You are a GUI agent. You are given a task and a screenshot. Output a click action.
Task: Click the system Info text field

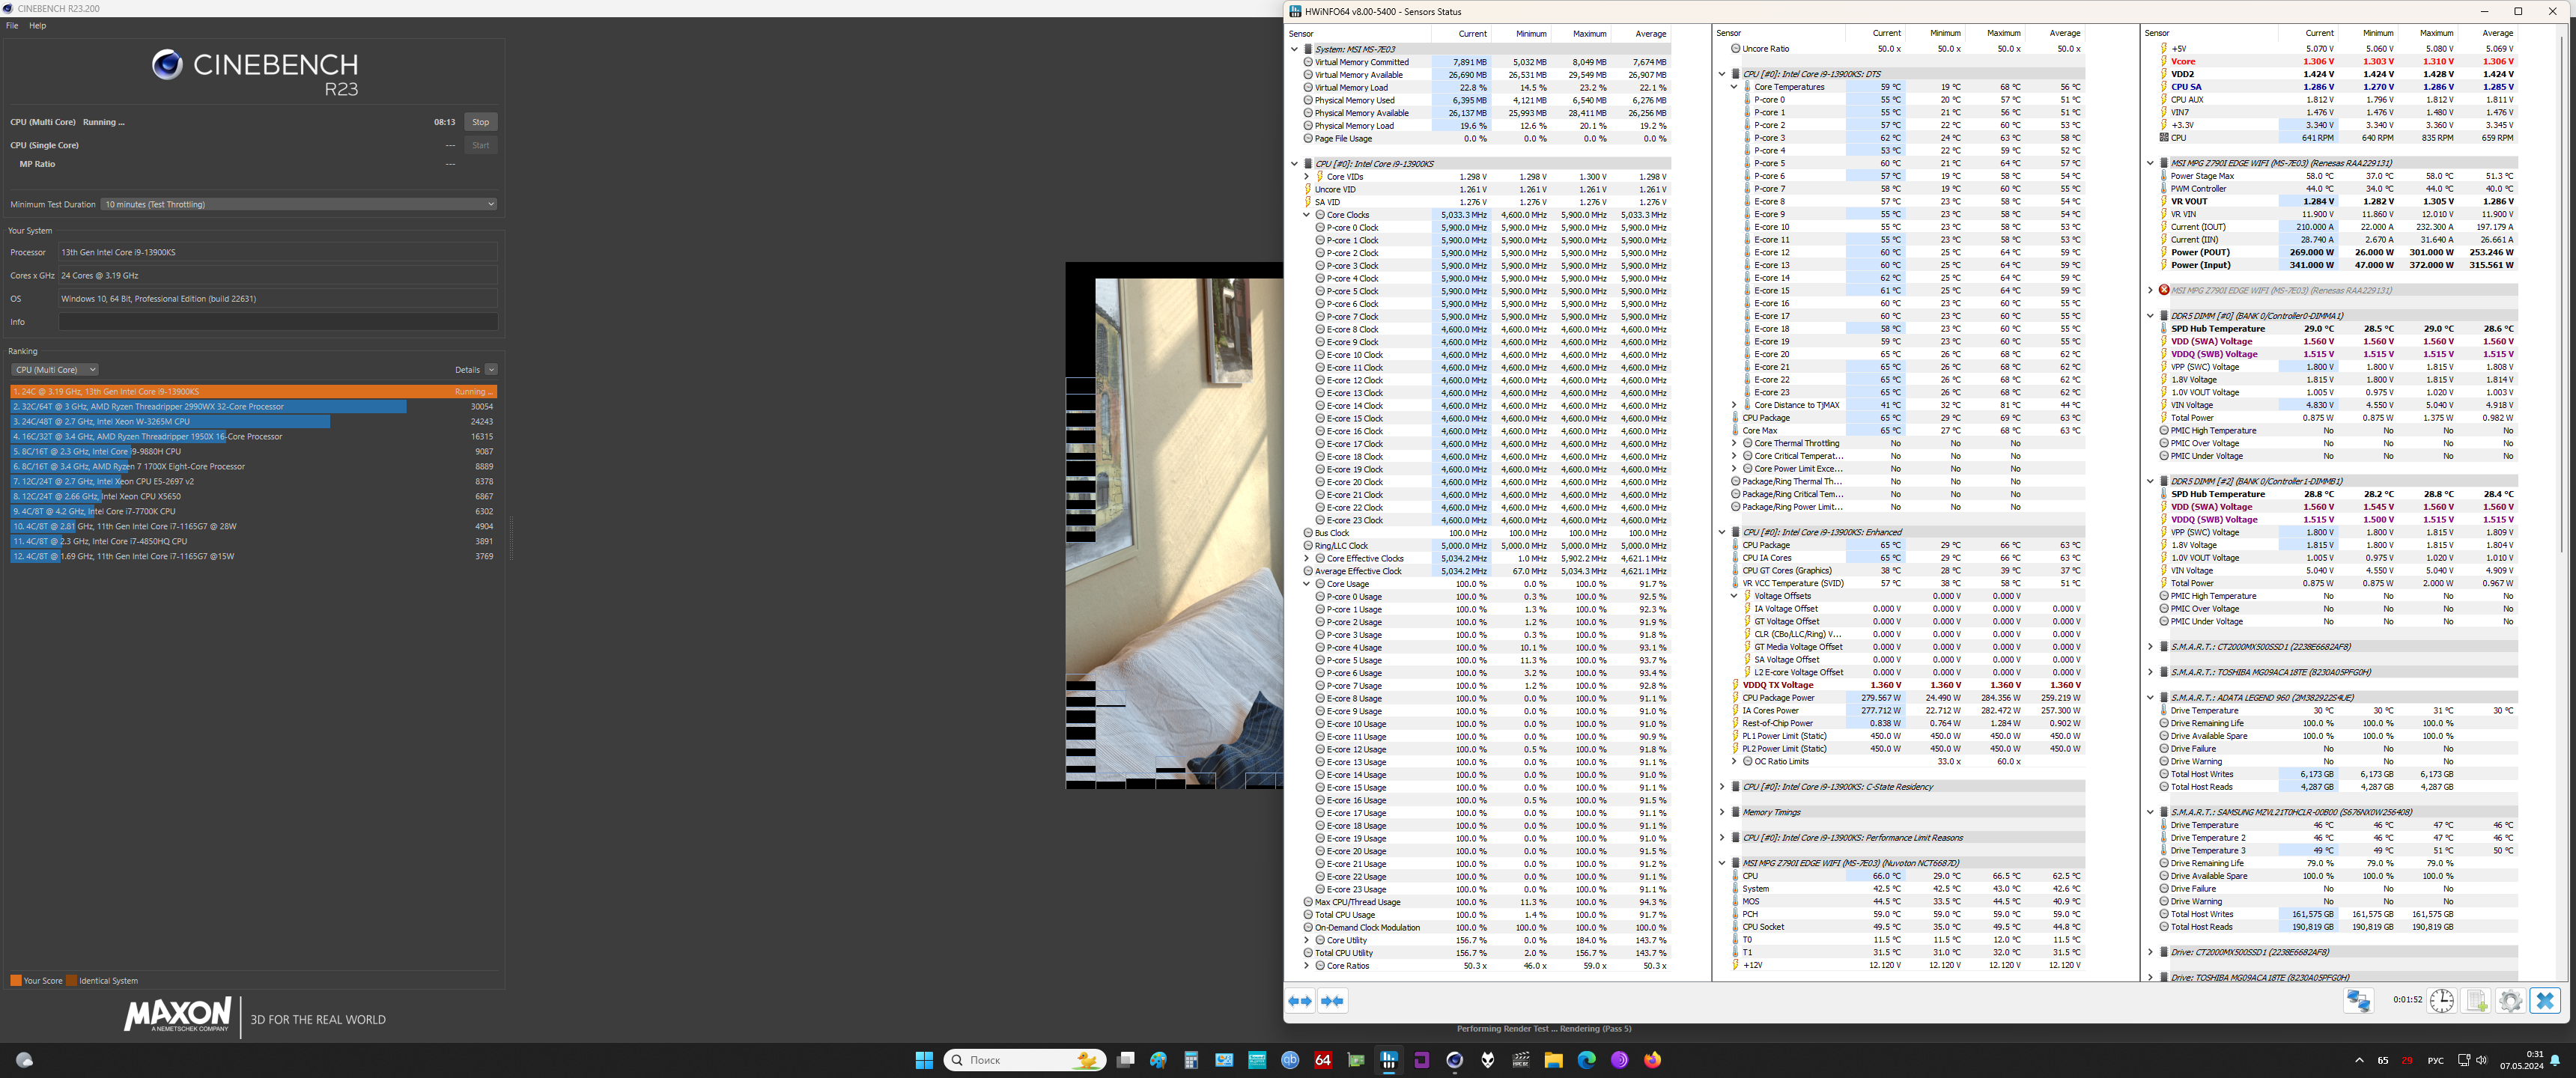click(277, 322)
